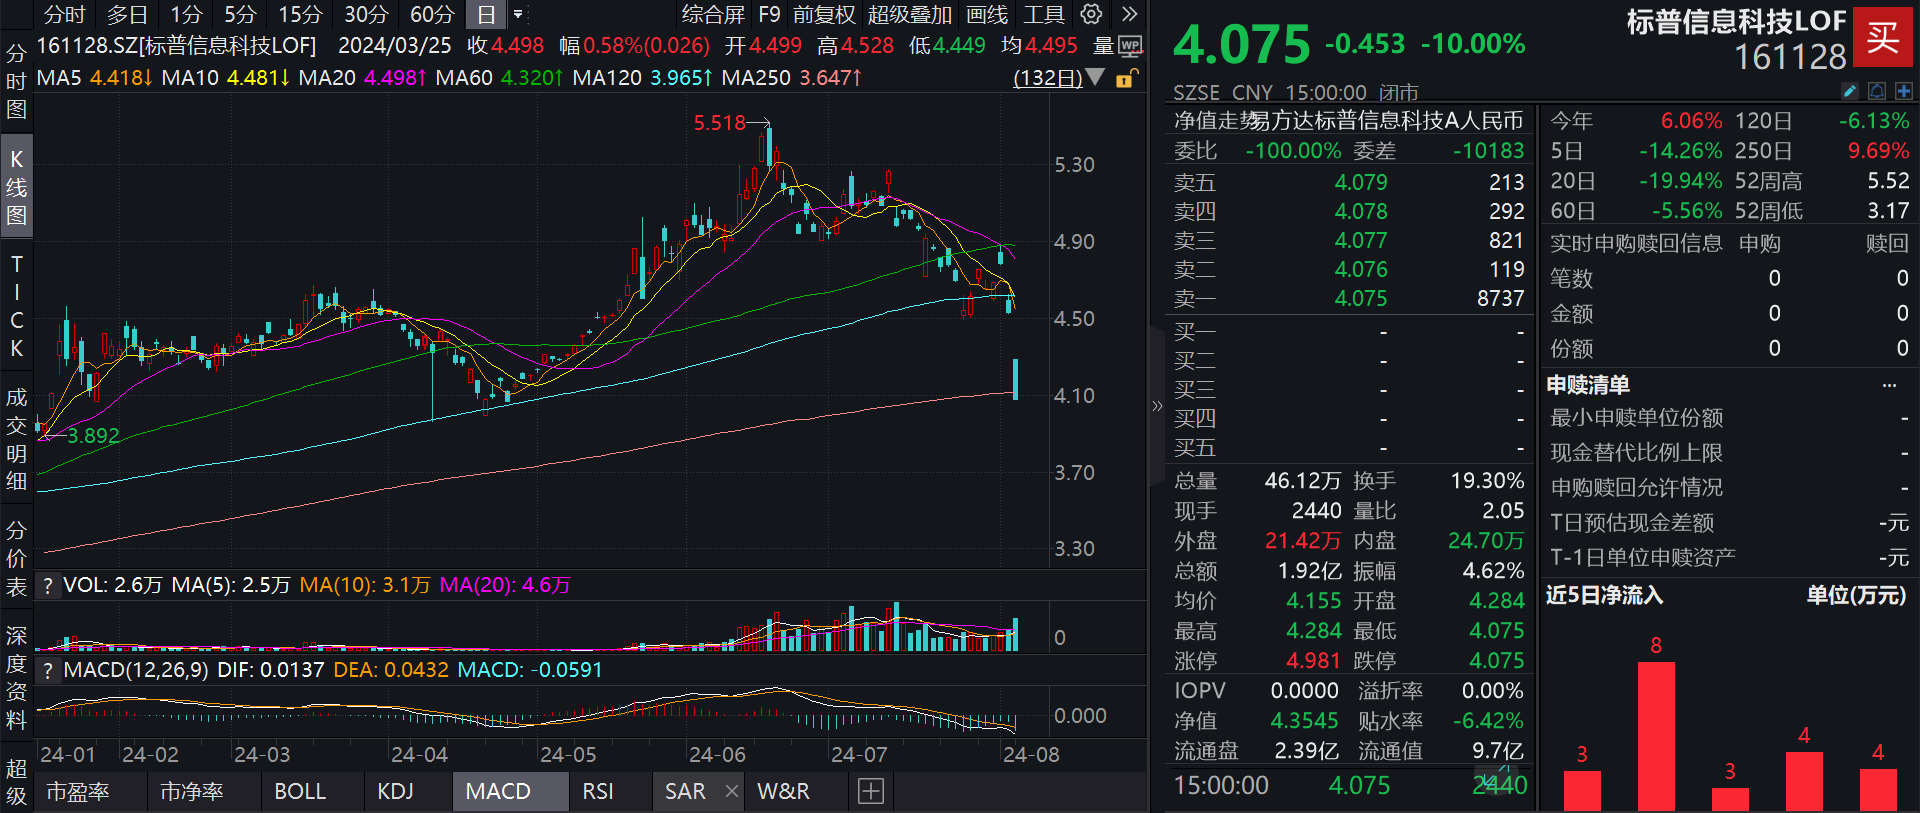Select the 15分 minute chart
This screenshot has width=1920, height=813.
300,14
